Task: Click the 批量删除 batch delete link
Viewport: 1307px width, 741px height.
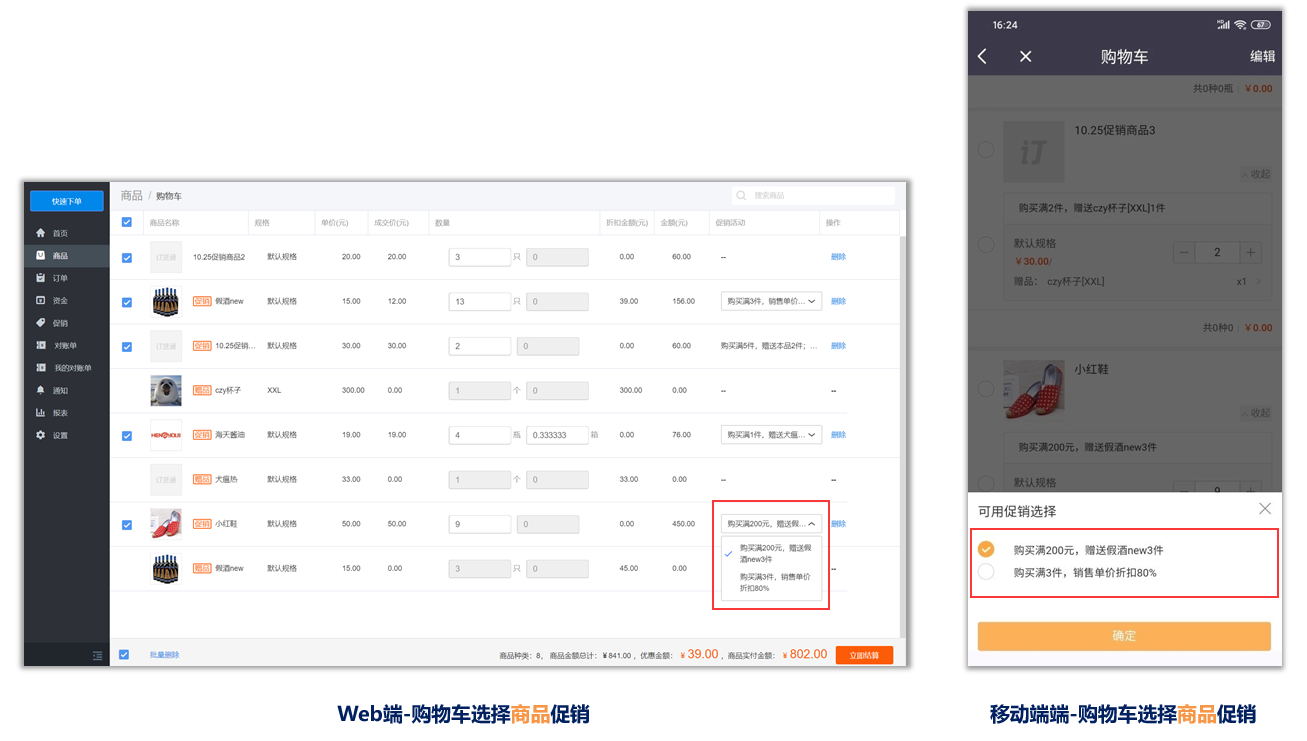Action: point(165,655)
